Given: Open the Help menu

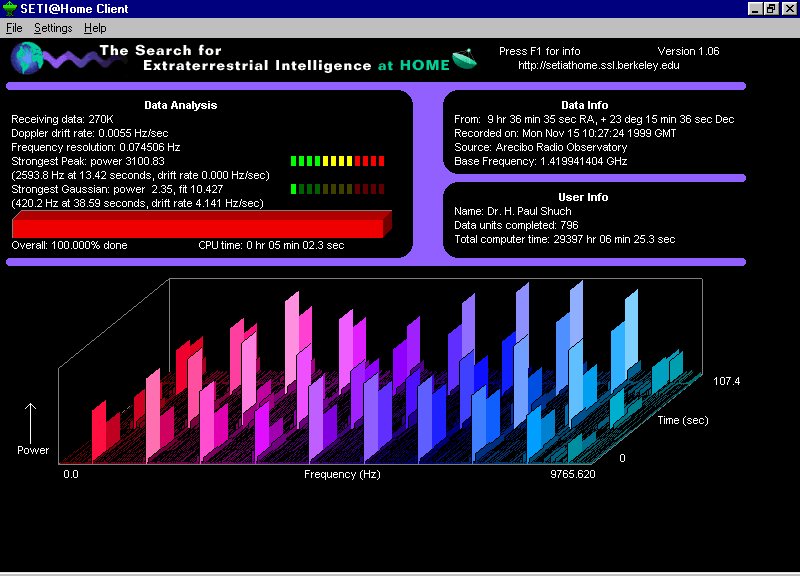Looking at the screenshot, I should pos(95,28).
